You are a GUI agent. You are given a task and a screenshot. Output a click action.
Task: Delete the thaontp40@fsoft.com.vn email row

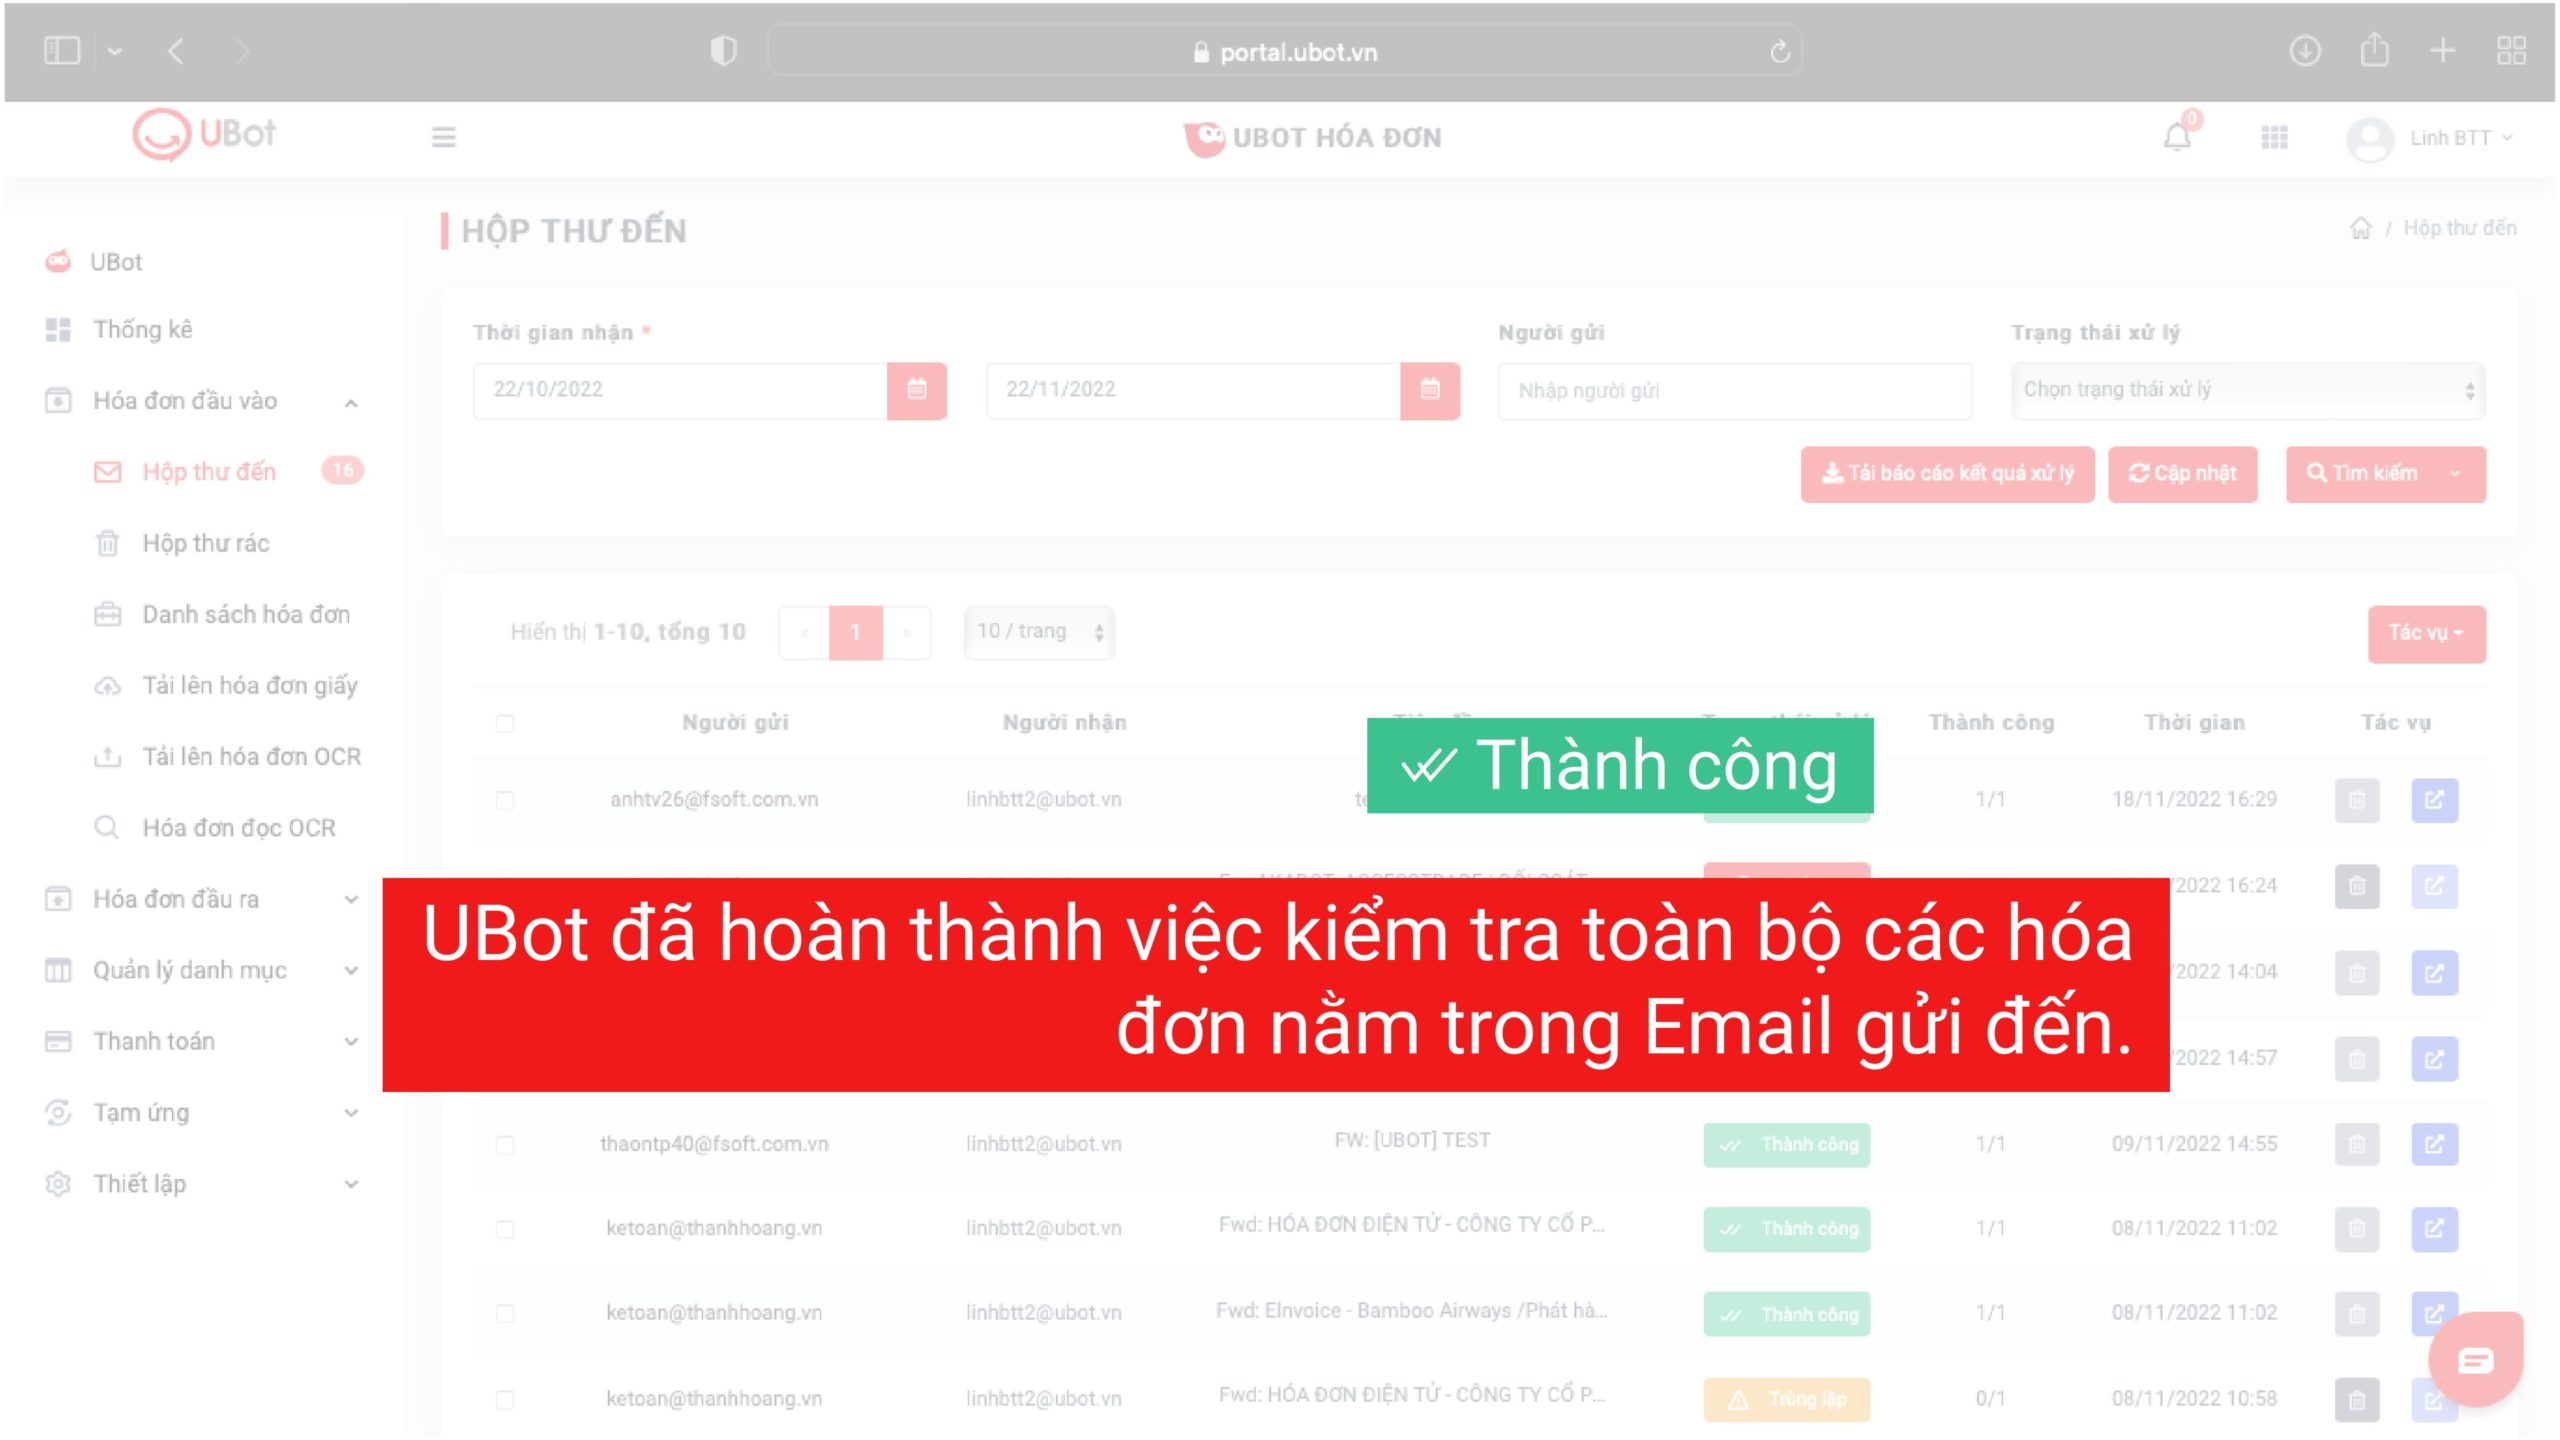coord(2356,1144)
